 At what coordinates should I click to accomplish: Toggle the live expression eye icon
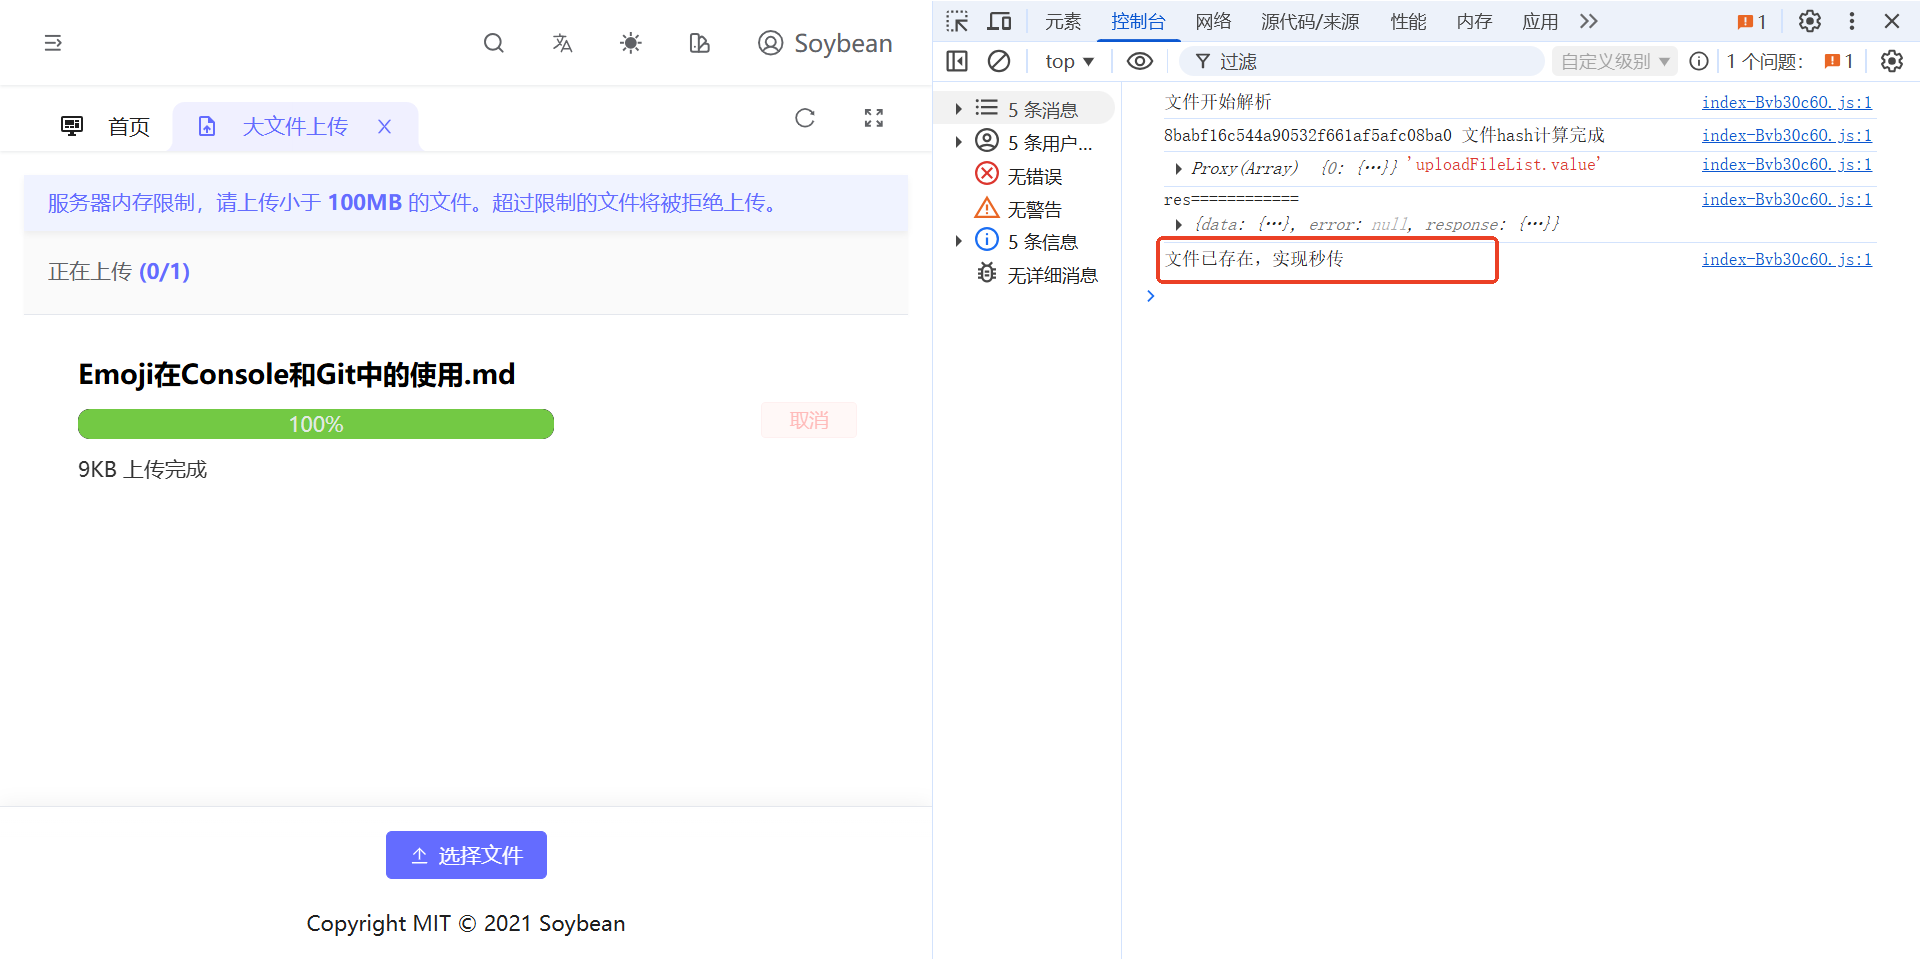1139,61
